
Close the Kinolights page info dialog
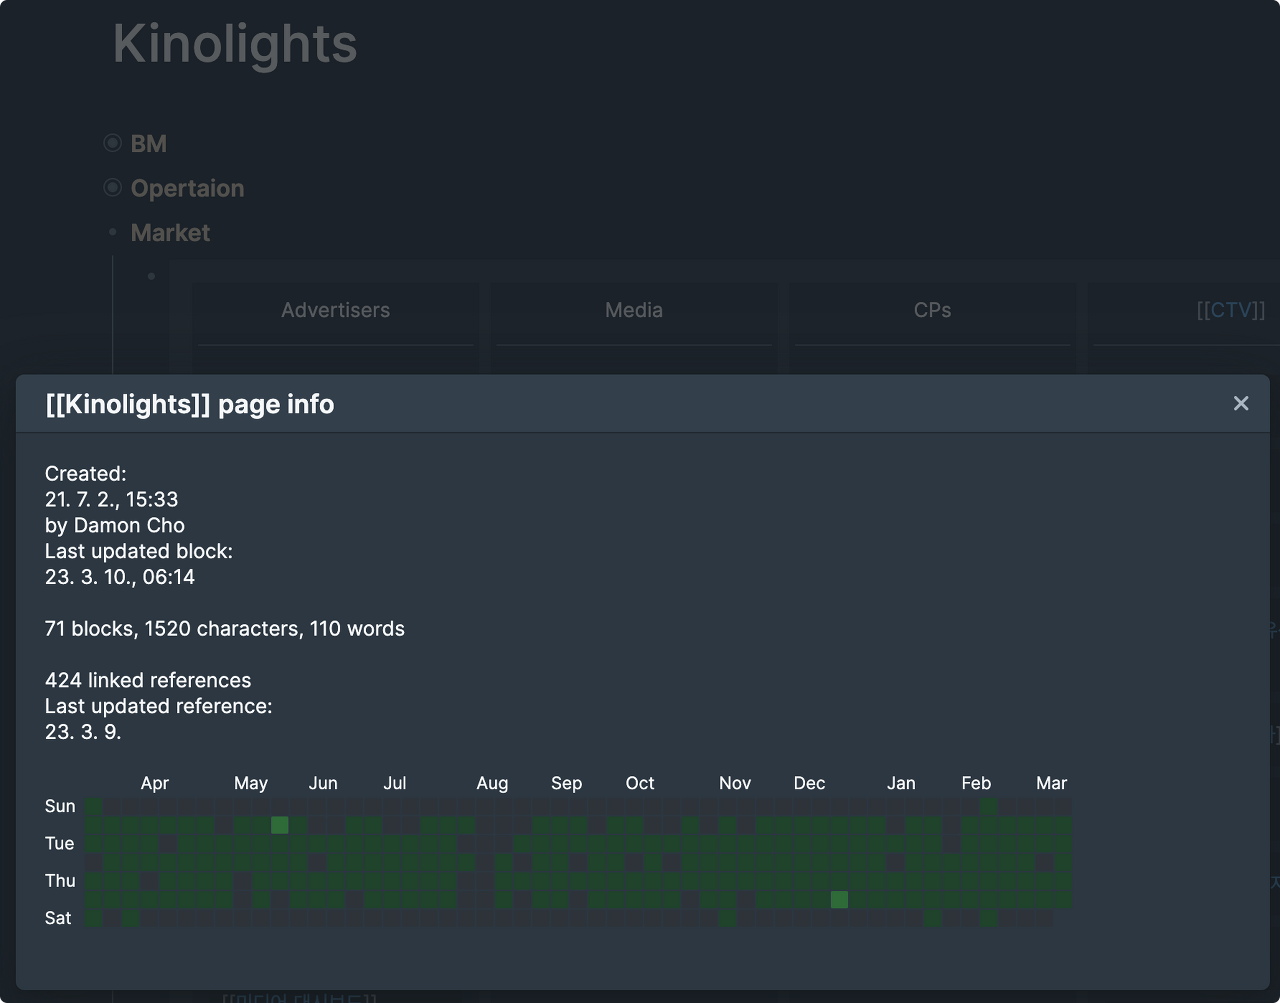1241,403
